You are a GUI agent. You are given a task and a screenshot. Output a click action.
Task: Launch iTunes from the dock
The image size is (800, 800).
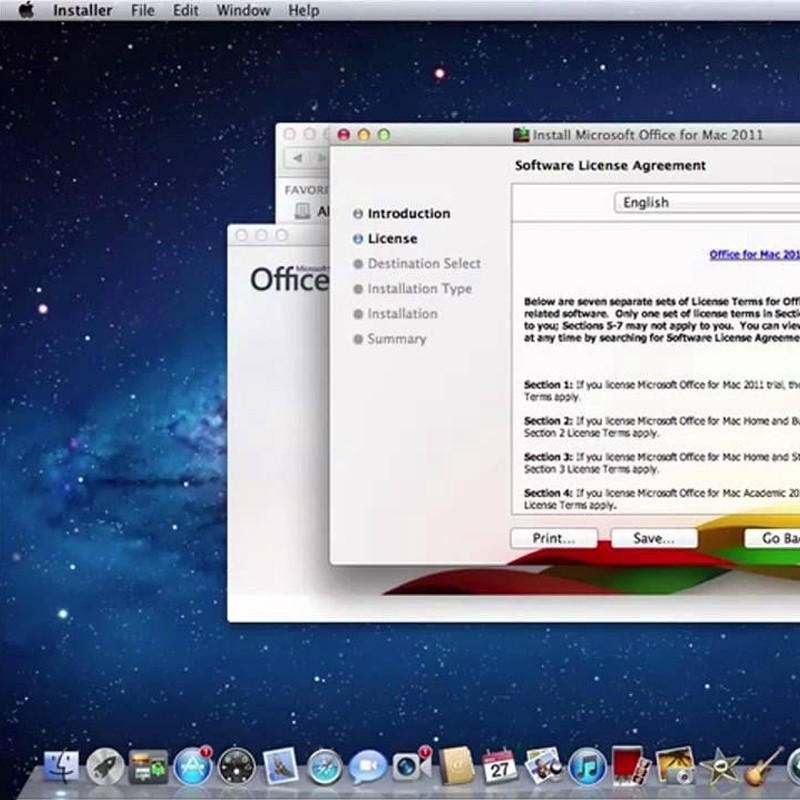pos(587,767)
